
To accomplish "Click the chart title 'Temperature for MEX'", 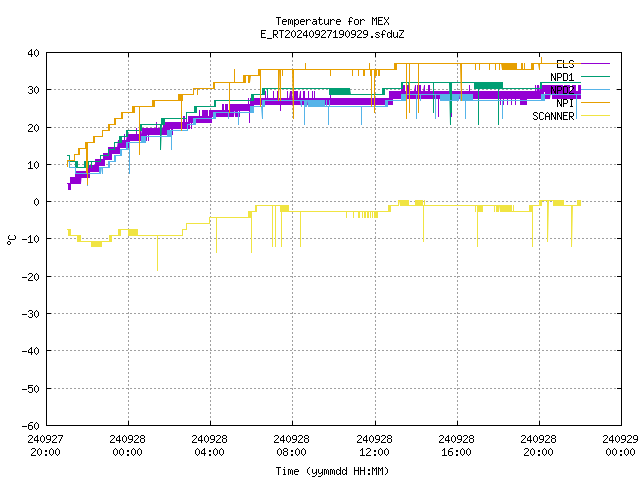I will [332, 21].
